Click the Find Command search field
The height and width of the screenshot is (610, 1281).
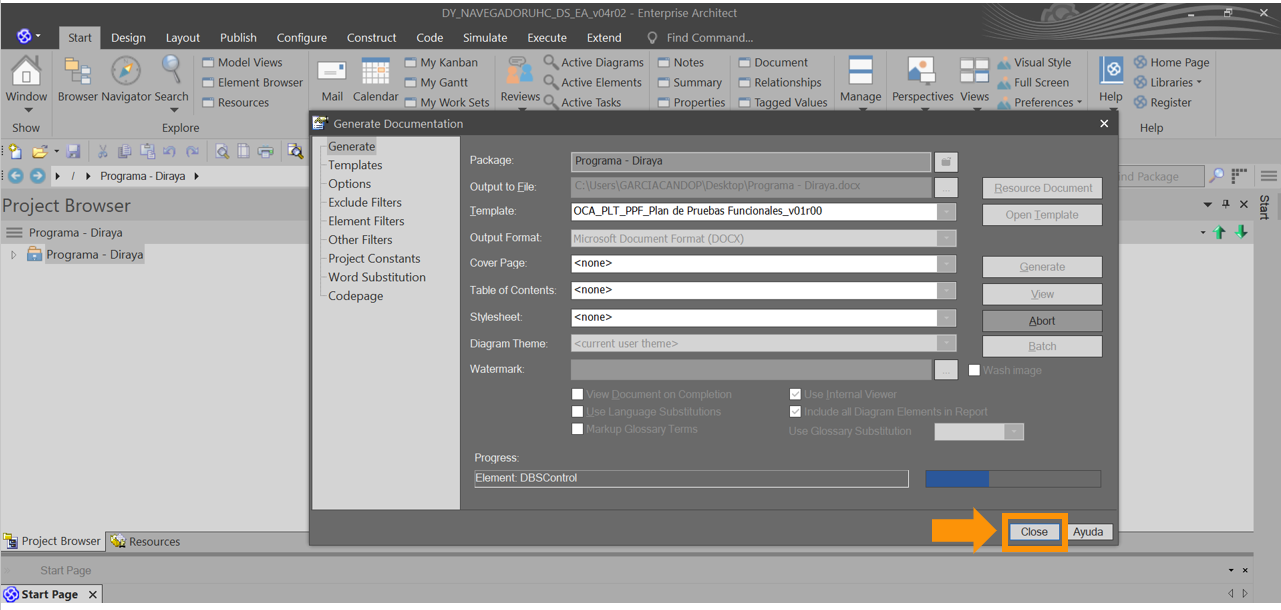[x=710, y=38]
